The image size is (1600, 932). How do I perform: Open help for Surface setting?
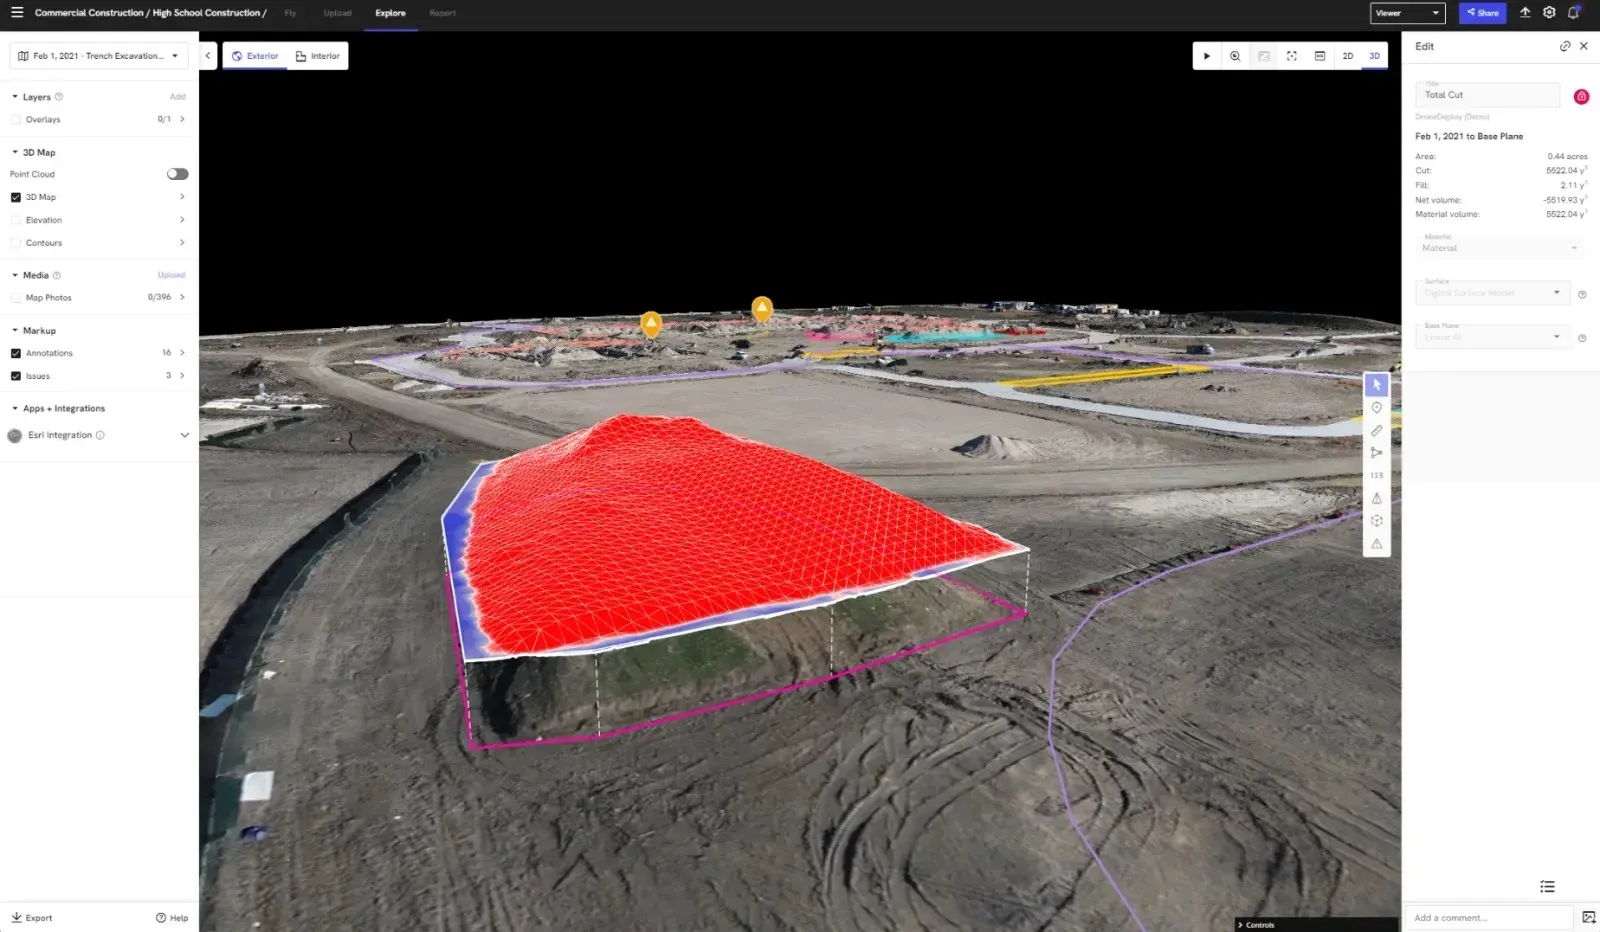[1582, 294]
